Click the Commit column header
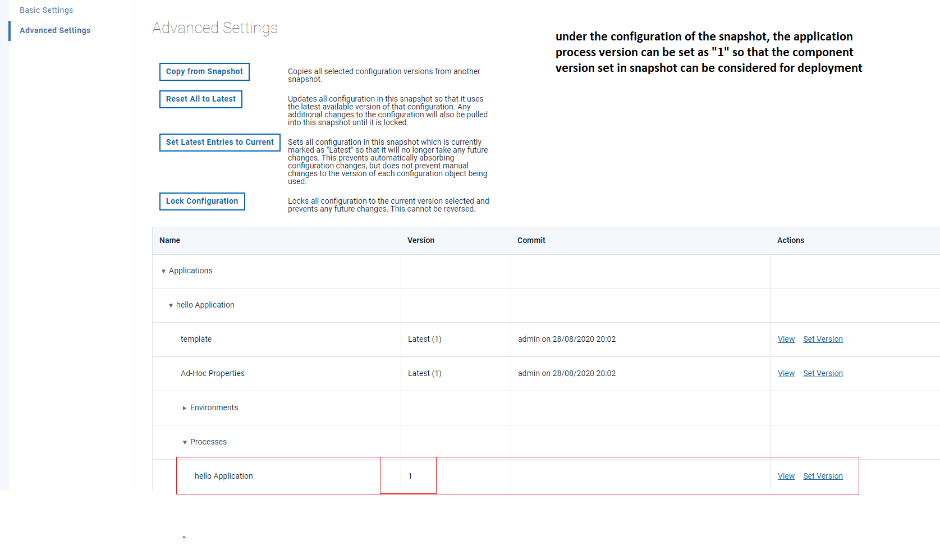 531,240
